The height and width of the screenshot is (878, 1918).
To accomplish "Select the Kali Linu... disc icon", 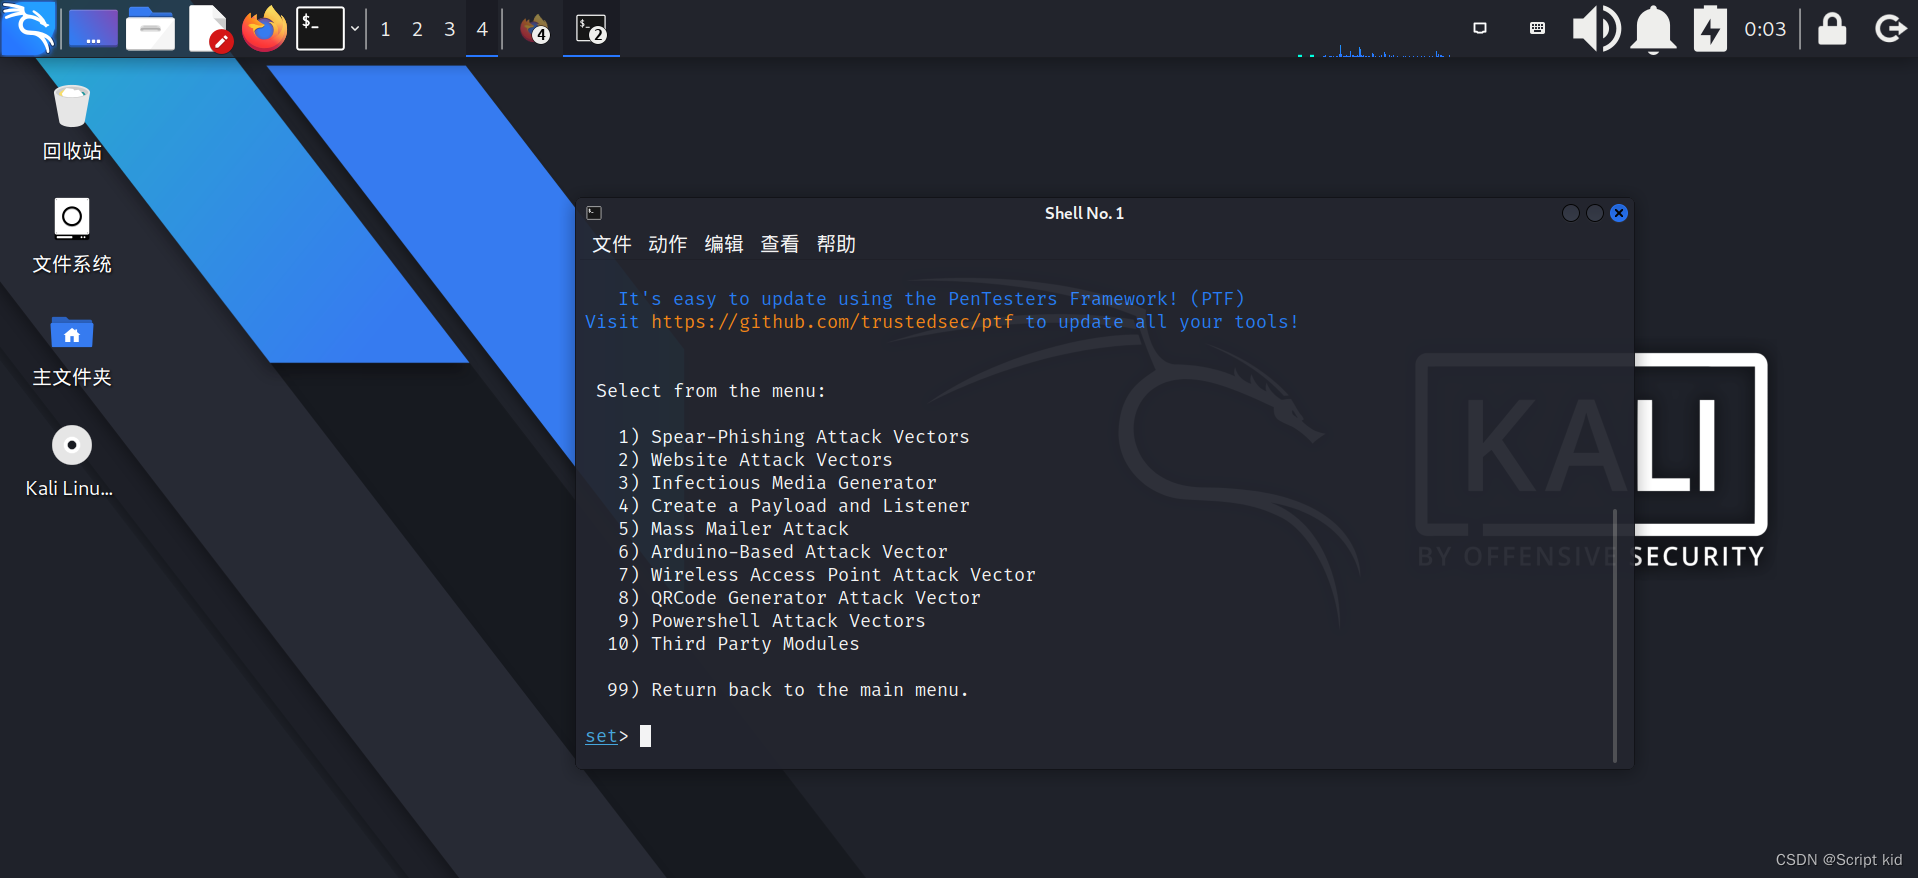I will pos(70,462).
